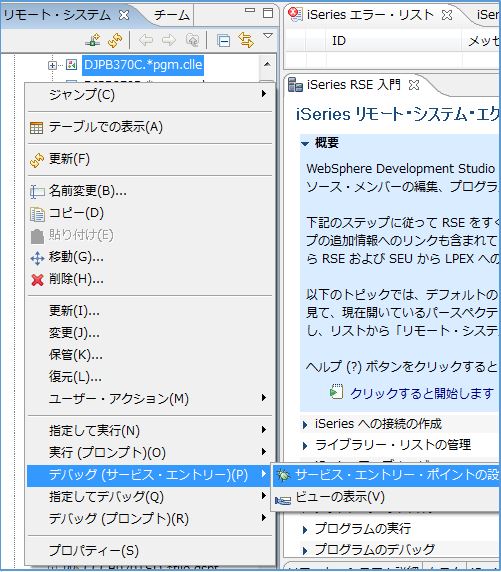Click the ID column header in error list
501x572 pixels.
tap(393, 41)
